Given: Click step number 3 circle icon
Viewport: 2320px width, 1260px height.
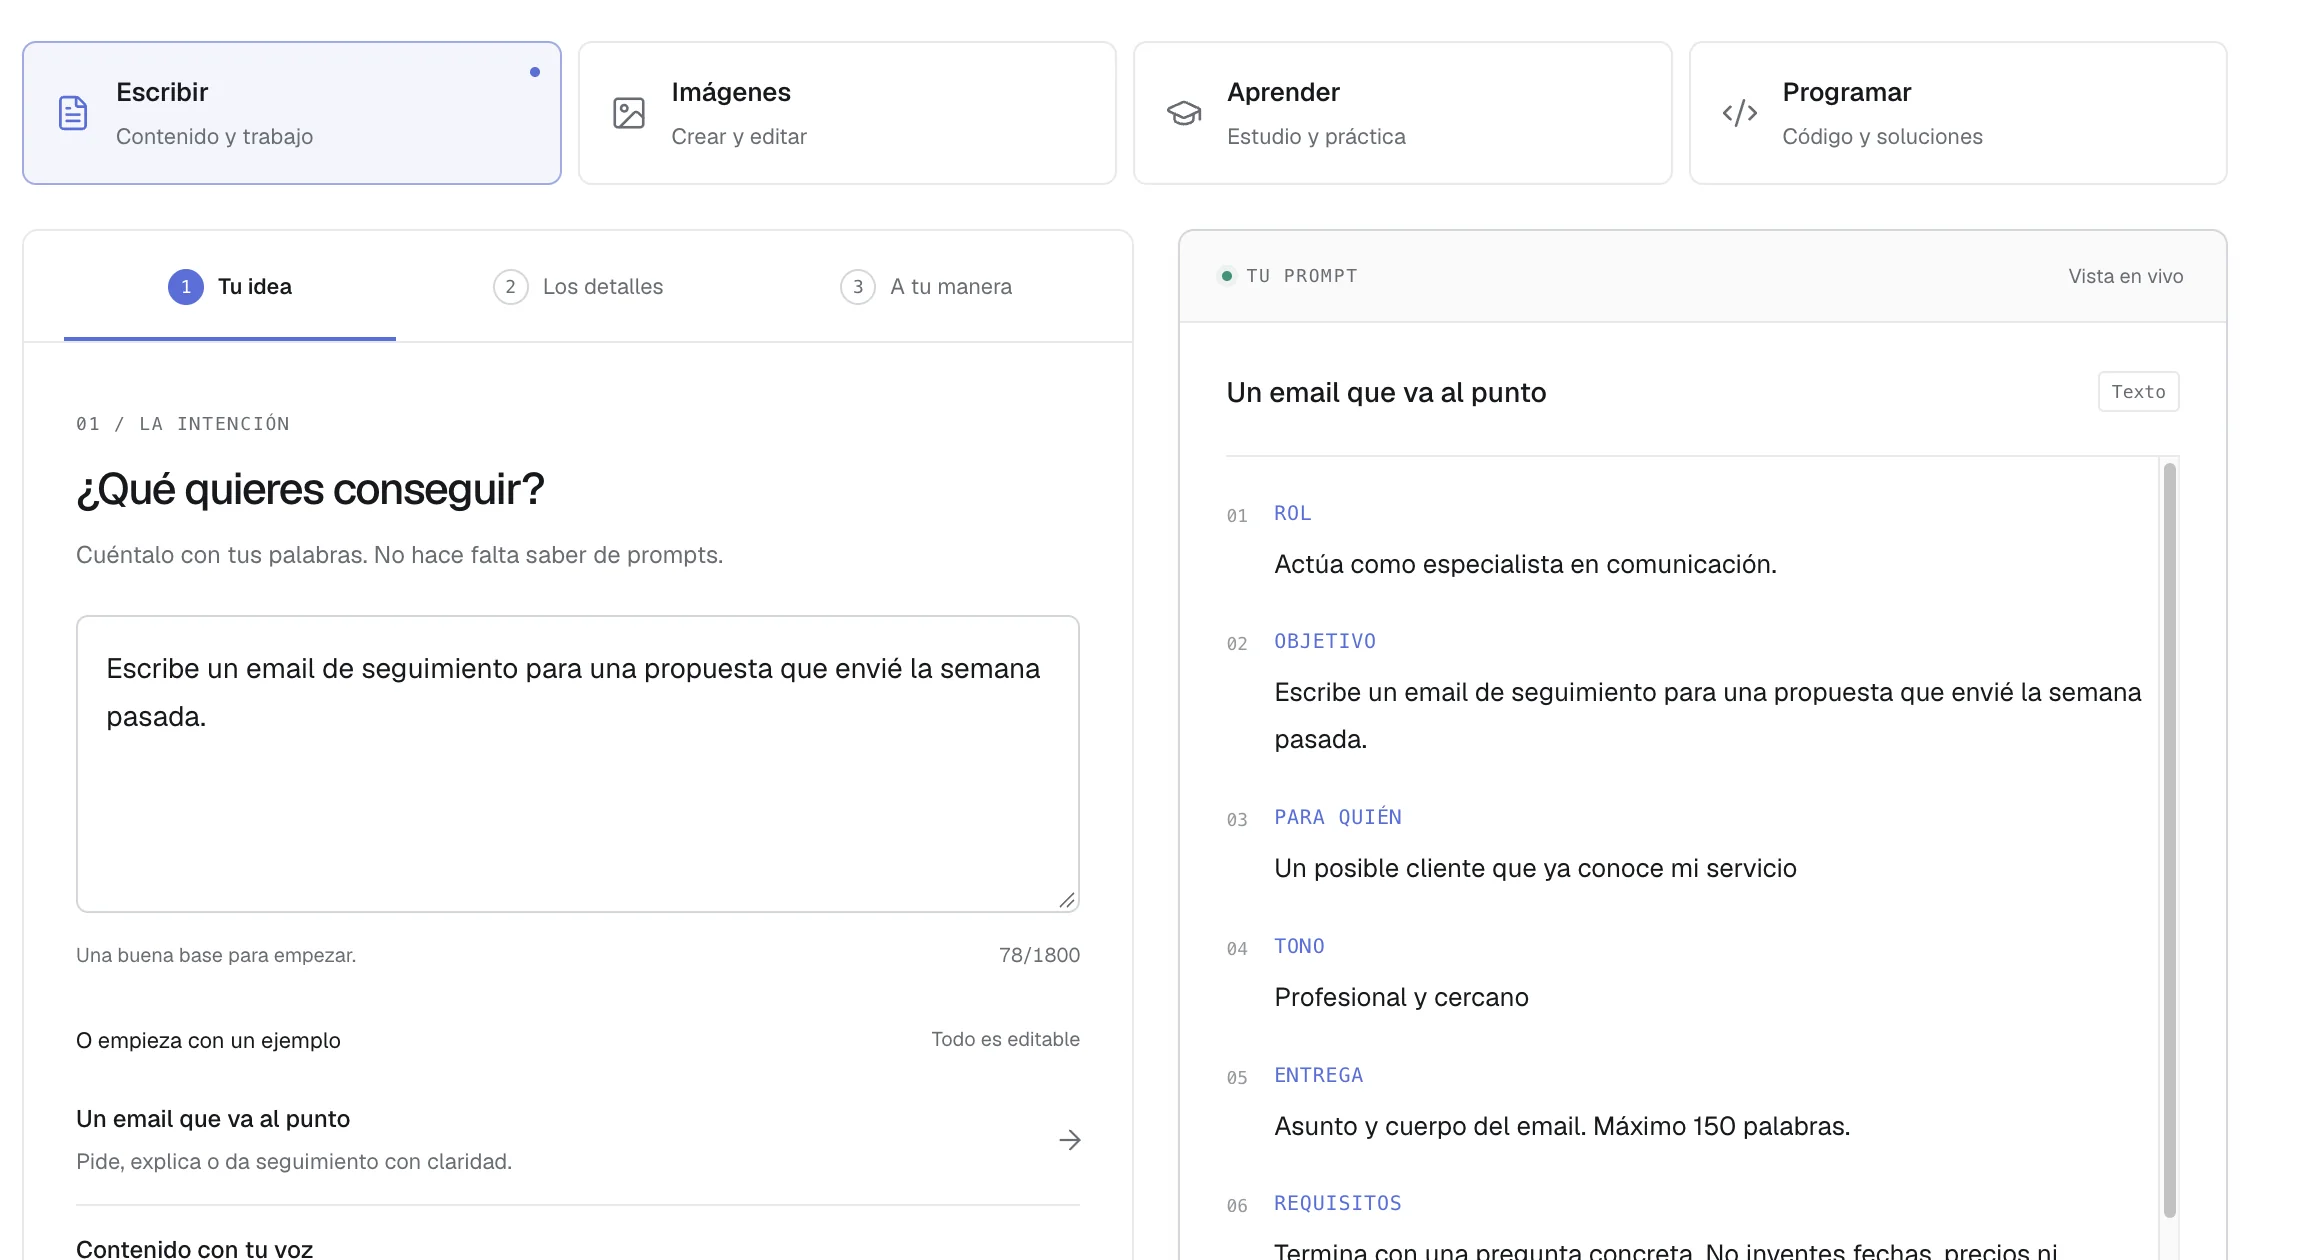Looking at the screenshot, I should pyautogui.click(x=858, y=287).
